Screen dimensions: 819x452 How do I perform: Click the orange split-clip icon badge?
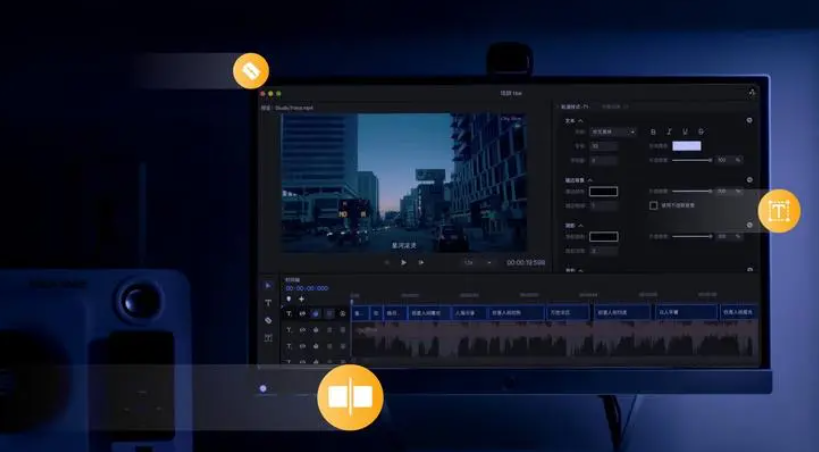point(350,396)
